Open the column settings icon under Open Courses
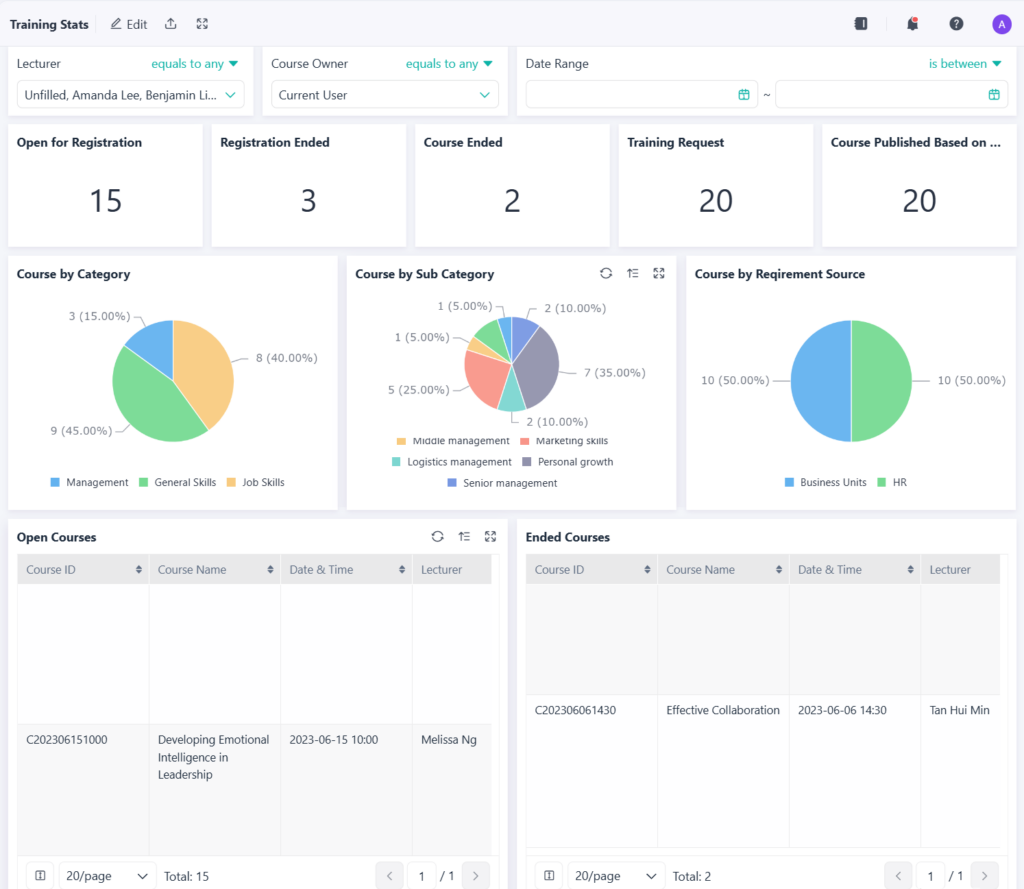This screenshot has height=889, width=1024. click(40, 876)
